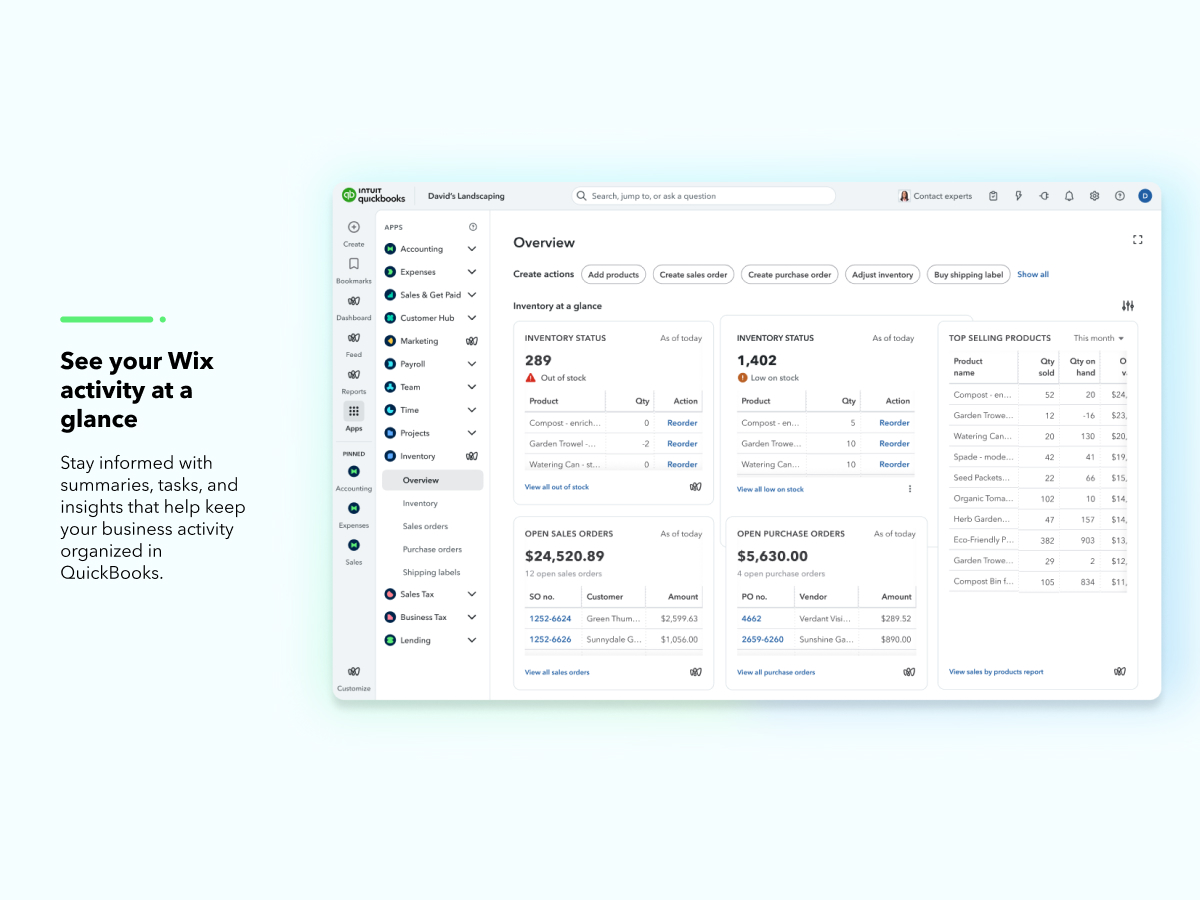Reorder Watering Can in Low on stock card
Image resolution: width=1200 pixels, height=900 pixels.
pos(894,464)
